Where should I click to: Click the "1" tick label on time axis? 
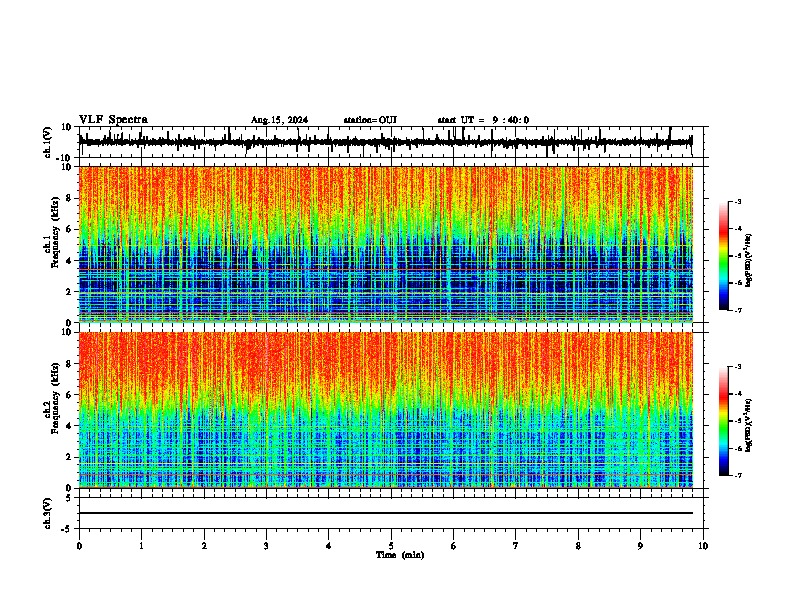(141, 546)
